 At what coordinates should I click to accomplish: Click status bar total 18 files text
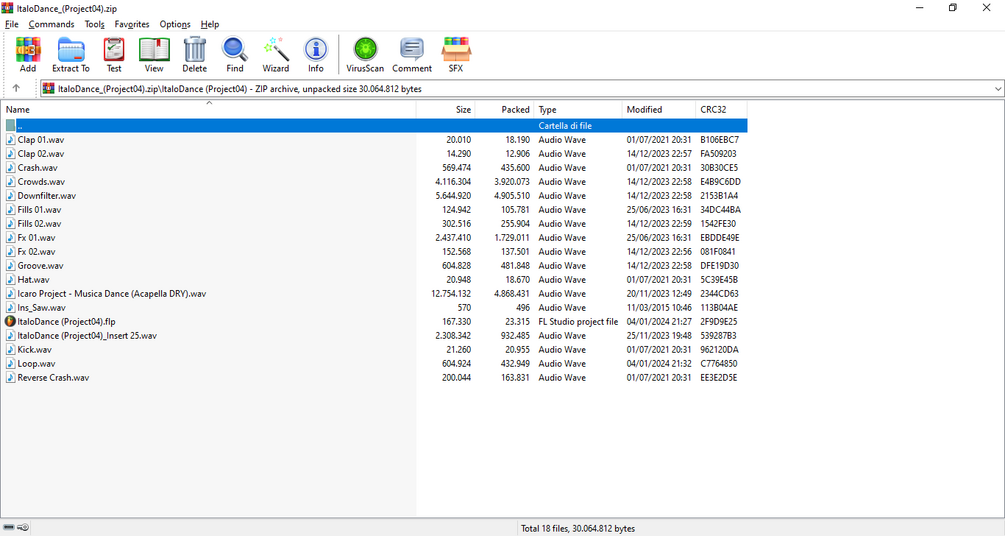pyautogui.click(x=577, y=528)
